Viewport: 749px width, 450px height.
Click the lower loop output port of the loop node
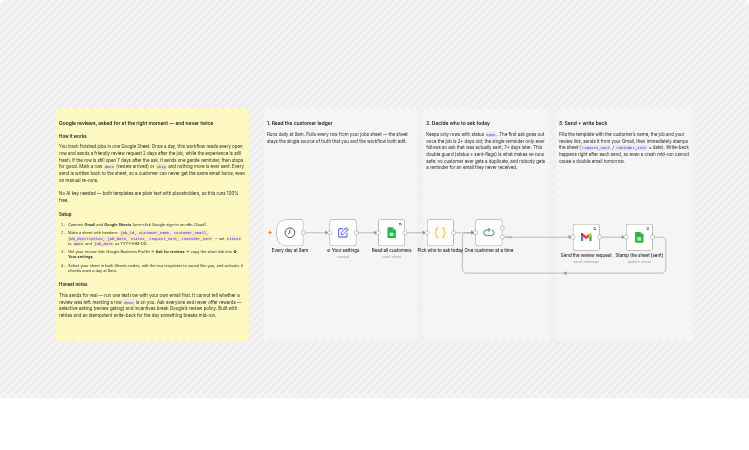click(x=503, y=237)
